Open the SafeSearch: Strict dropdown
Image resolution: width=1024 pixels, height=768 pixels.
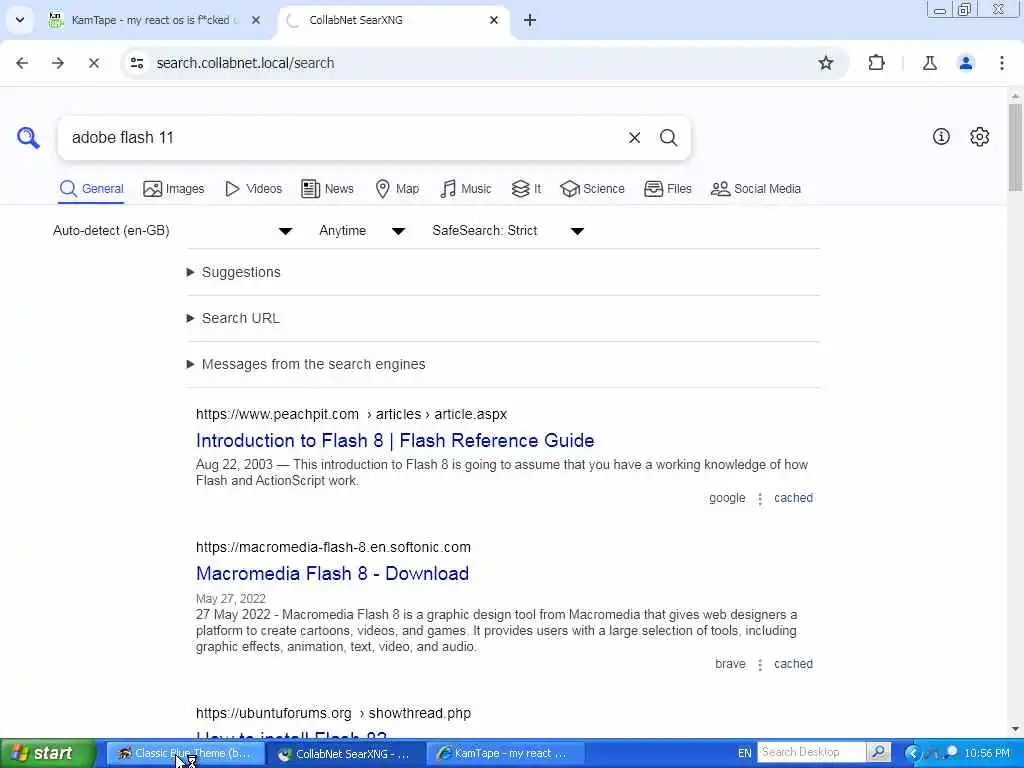tap(508, 231)
